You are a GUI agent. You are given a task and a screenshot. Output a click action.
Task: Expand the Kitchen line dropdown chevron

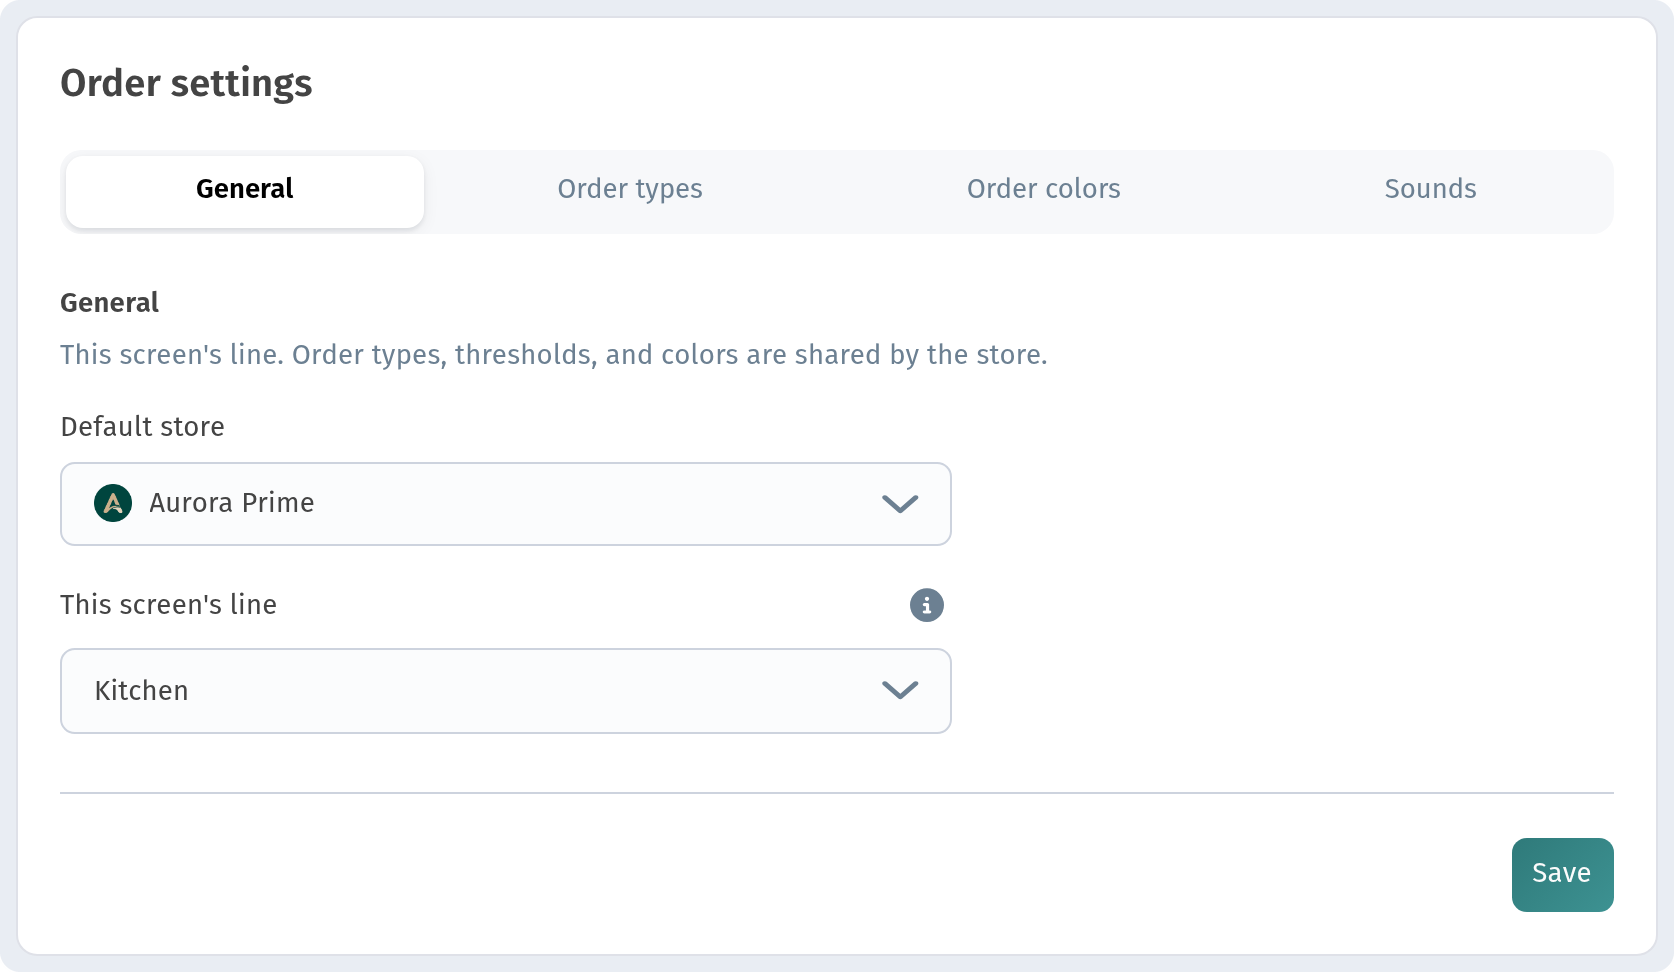coord(900,690)
